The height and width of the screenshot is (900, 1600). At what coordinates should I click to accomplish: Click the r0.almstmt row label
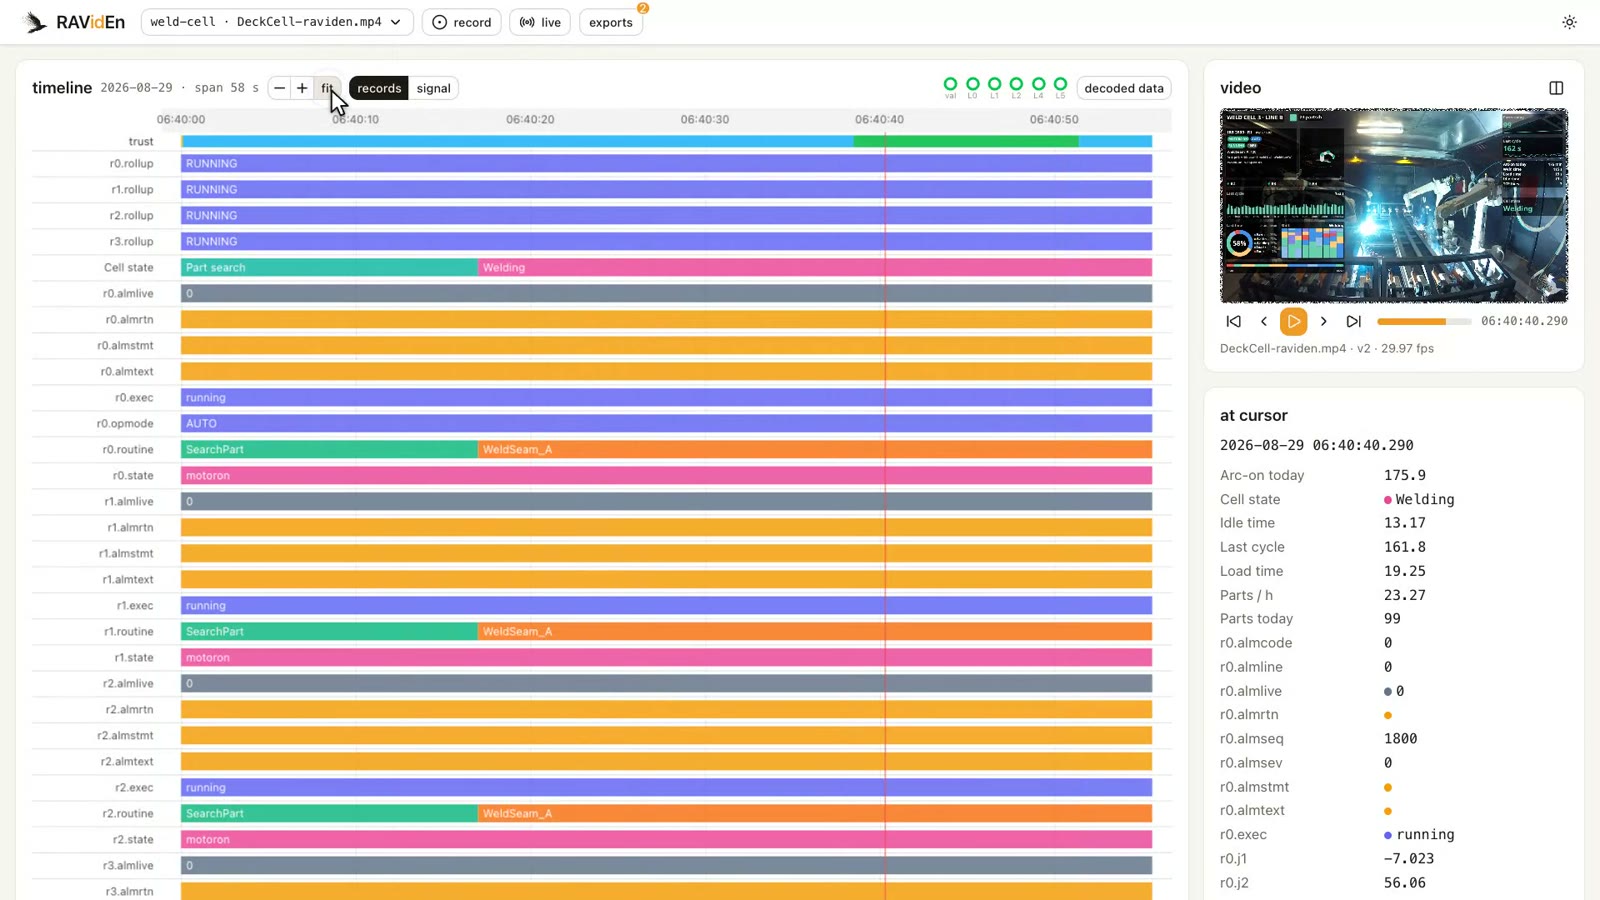[125, 345]
